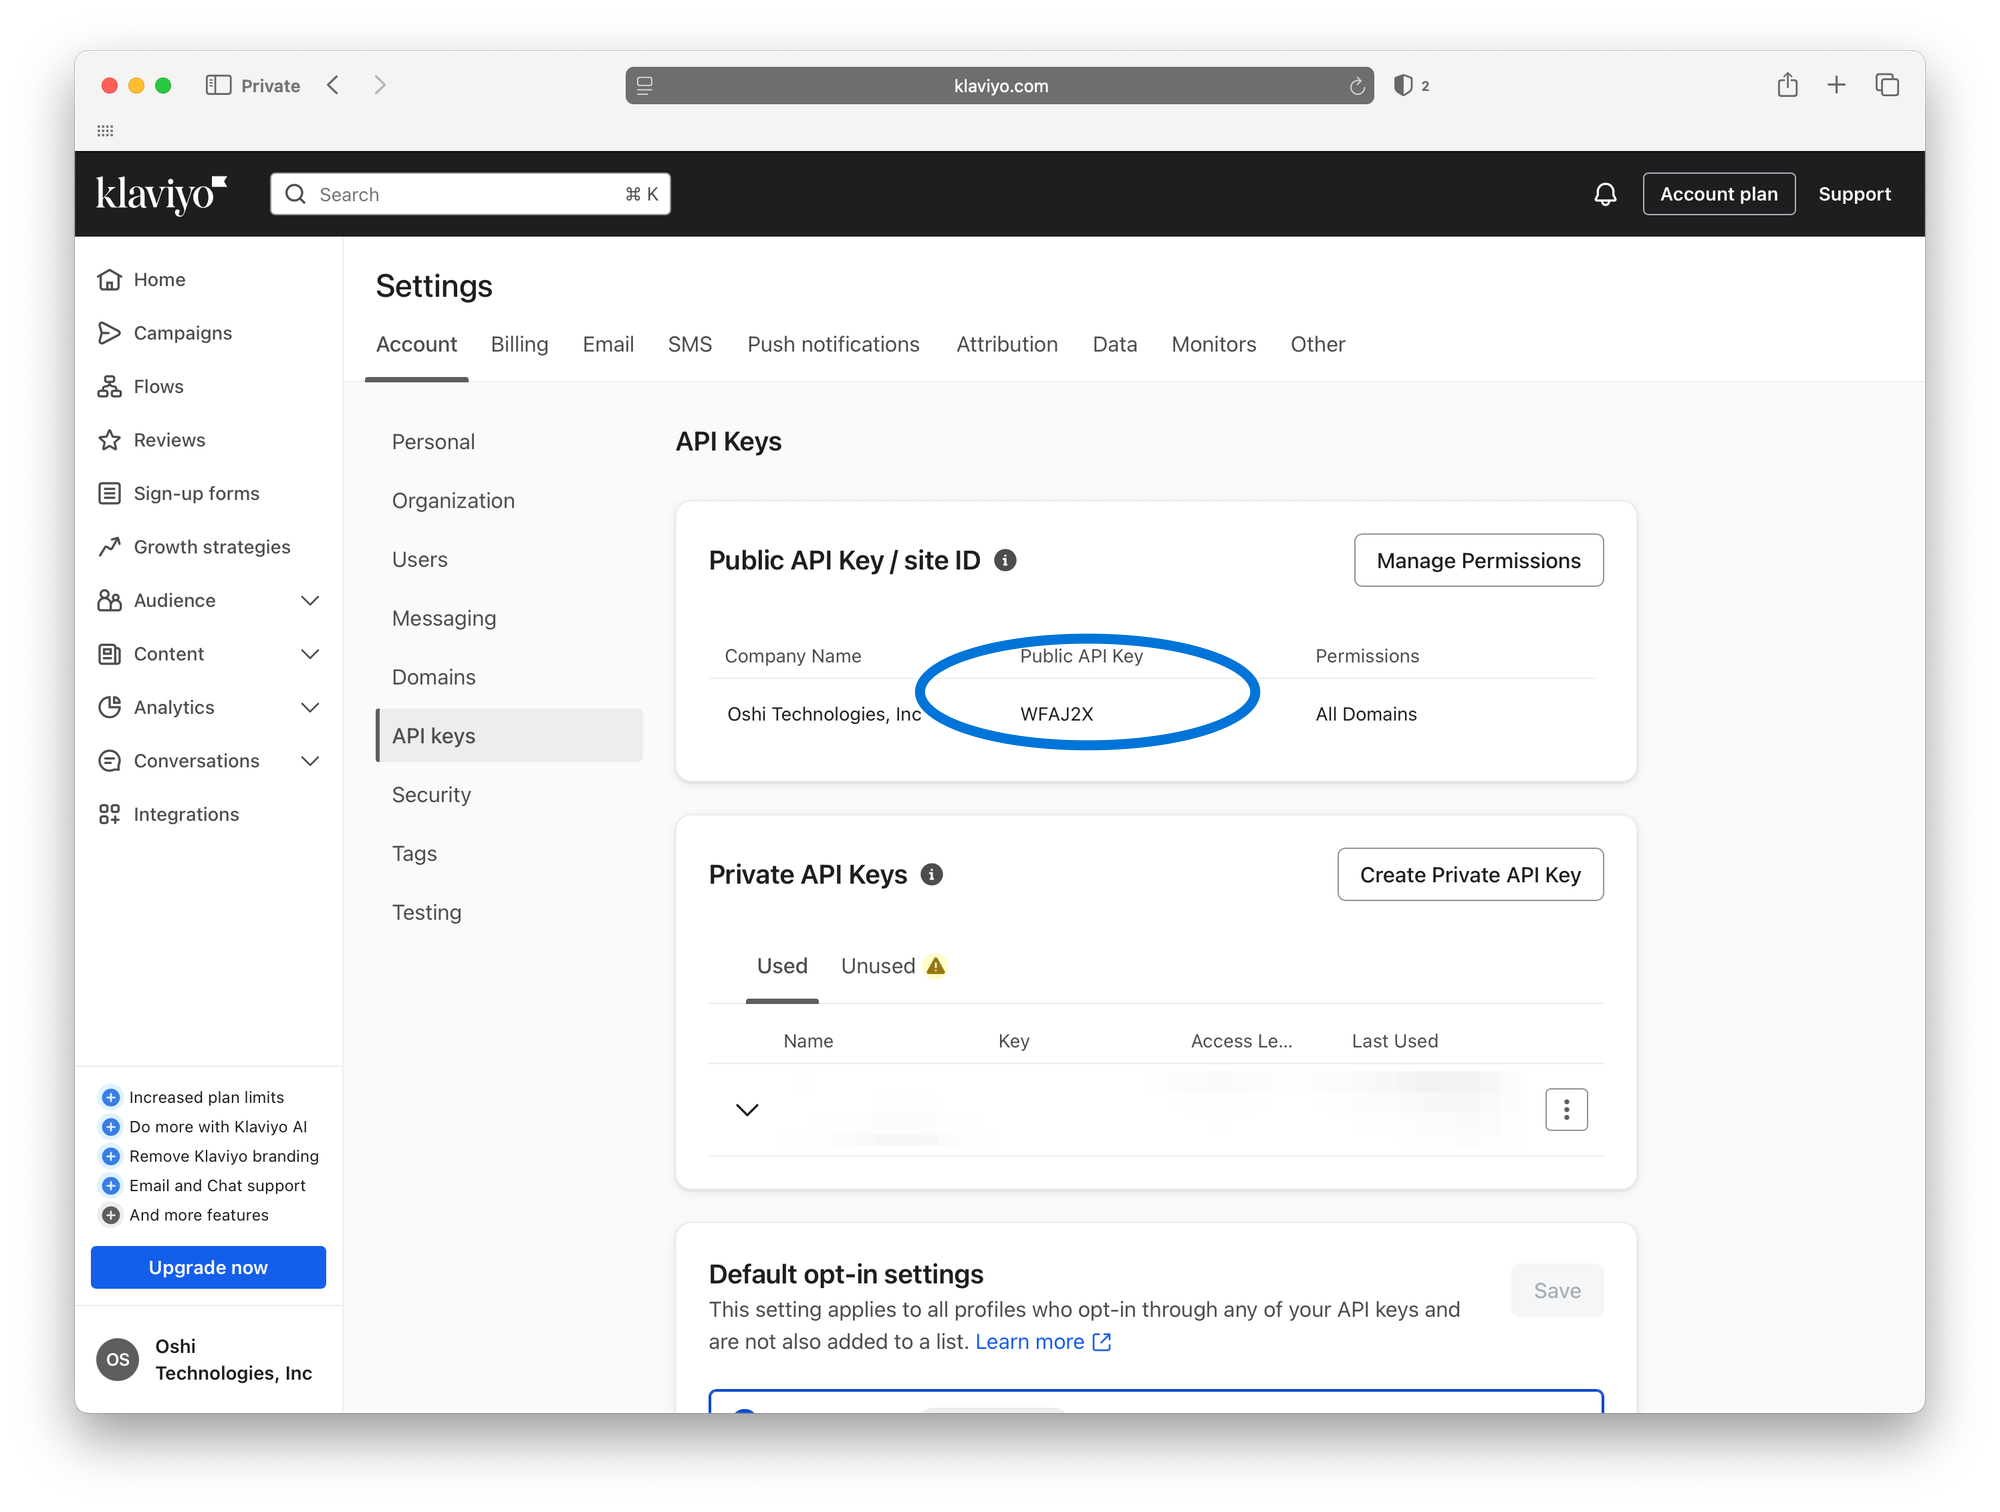This screenshot has height=1512, width=2000.
Task: Open the Data tab
Action: [1115, 344]
